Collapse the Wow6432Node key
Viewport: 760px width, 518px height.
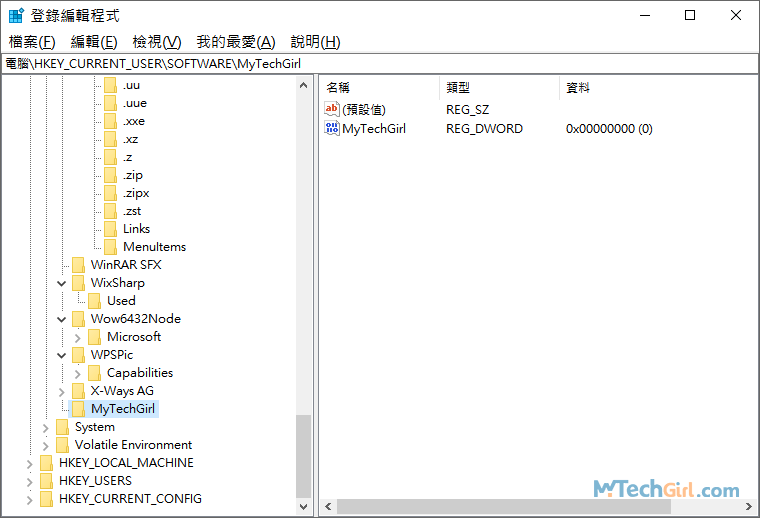(62, 319)
